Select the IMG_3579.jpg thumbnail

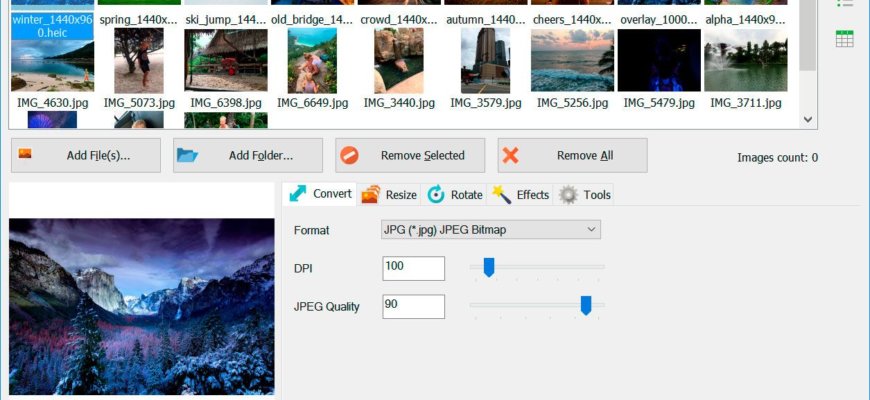tap(485, 61)
